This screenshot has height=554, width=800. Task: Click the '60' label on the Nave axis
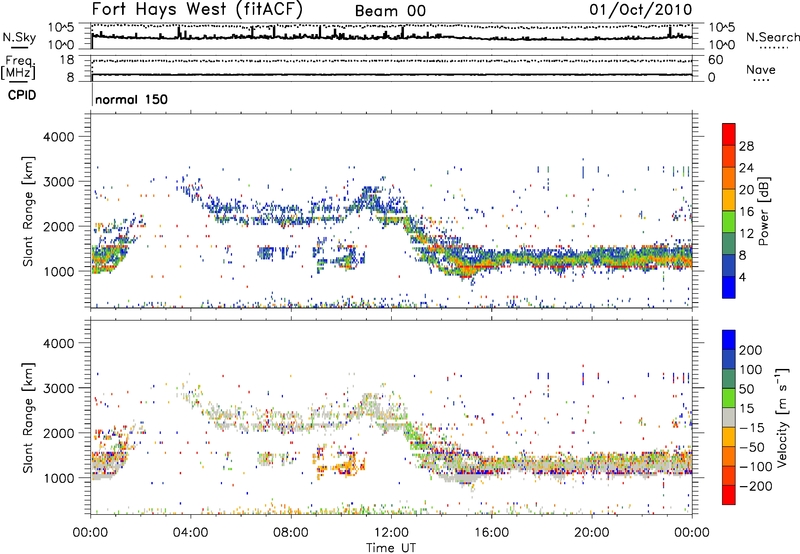point(715,60)
